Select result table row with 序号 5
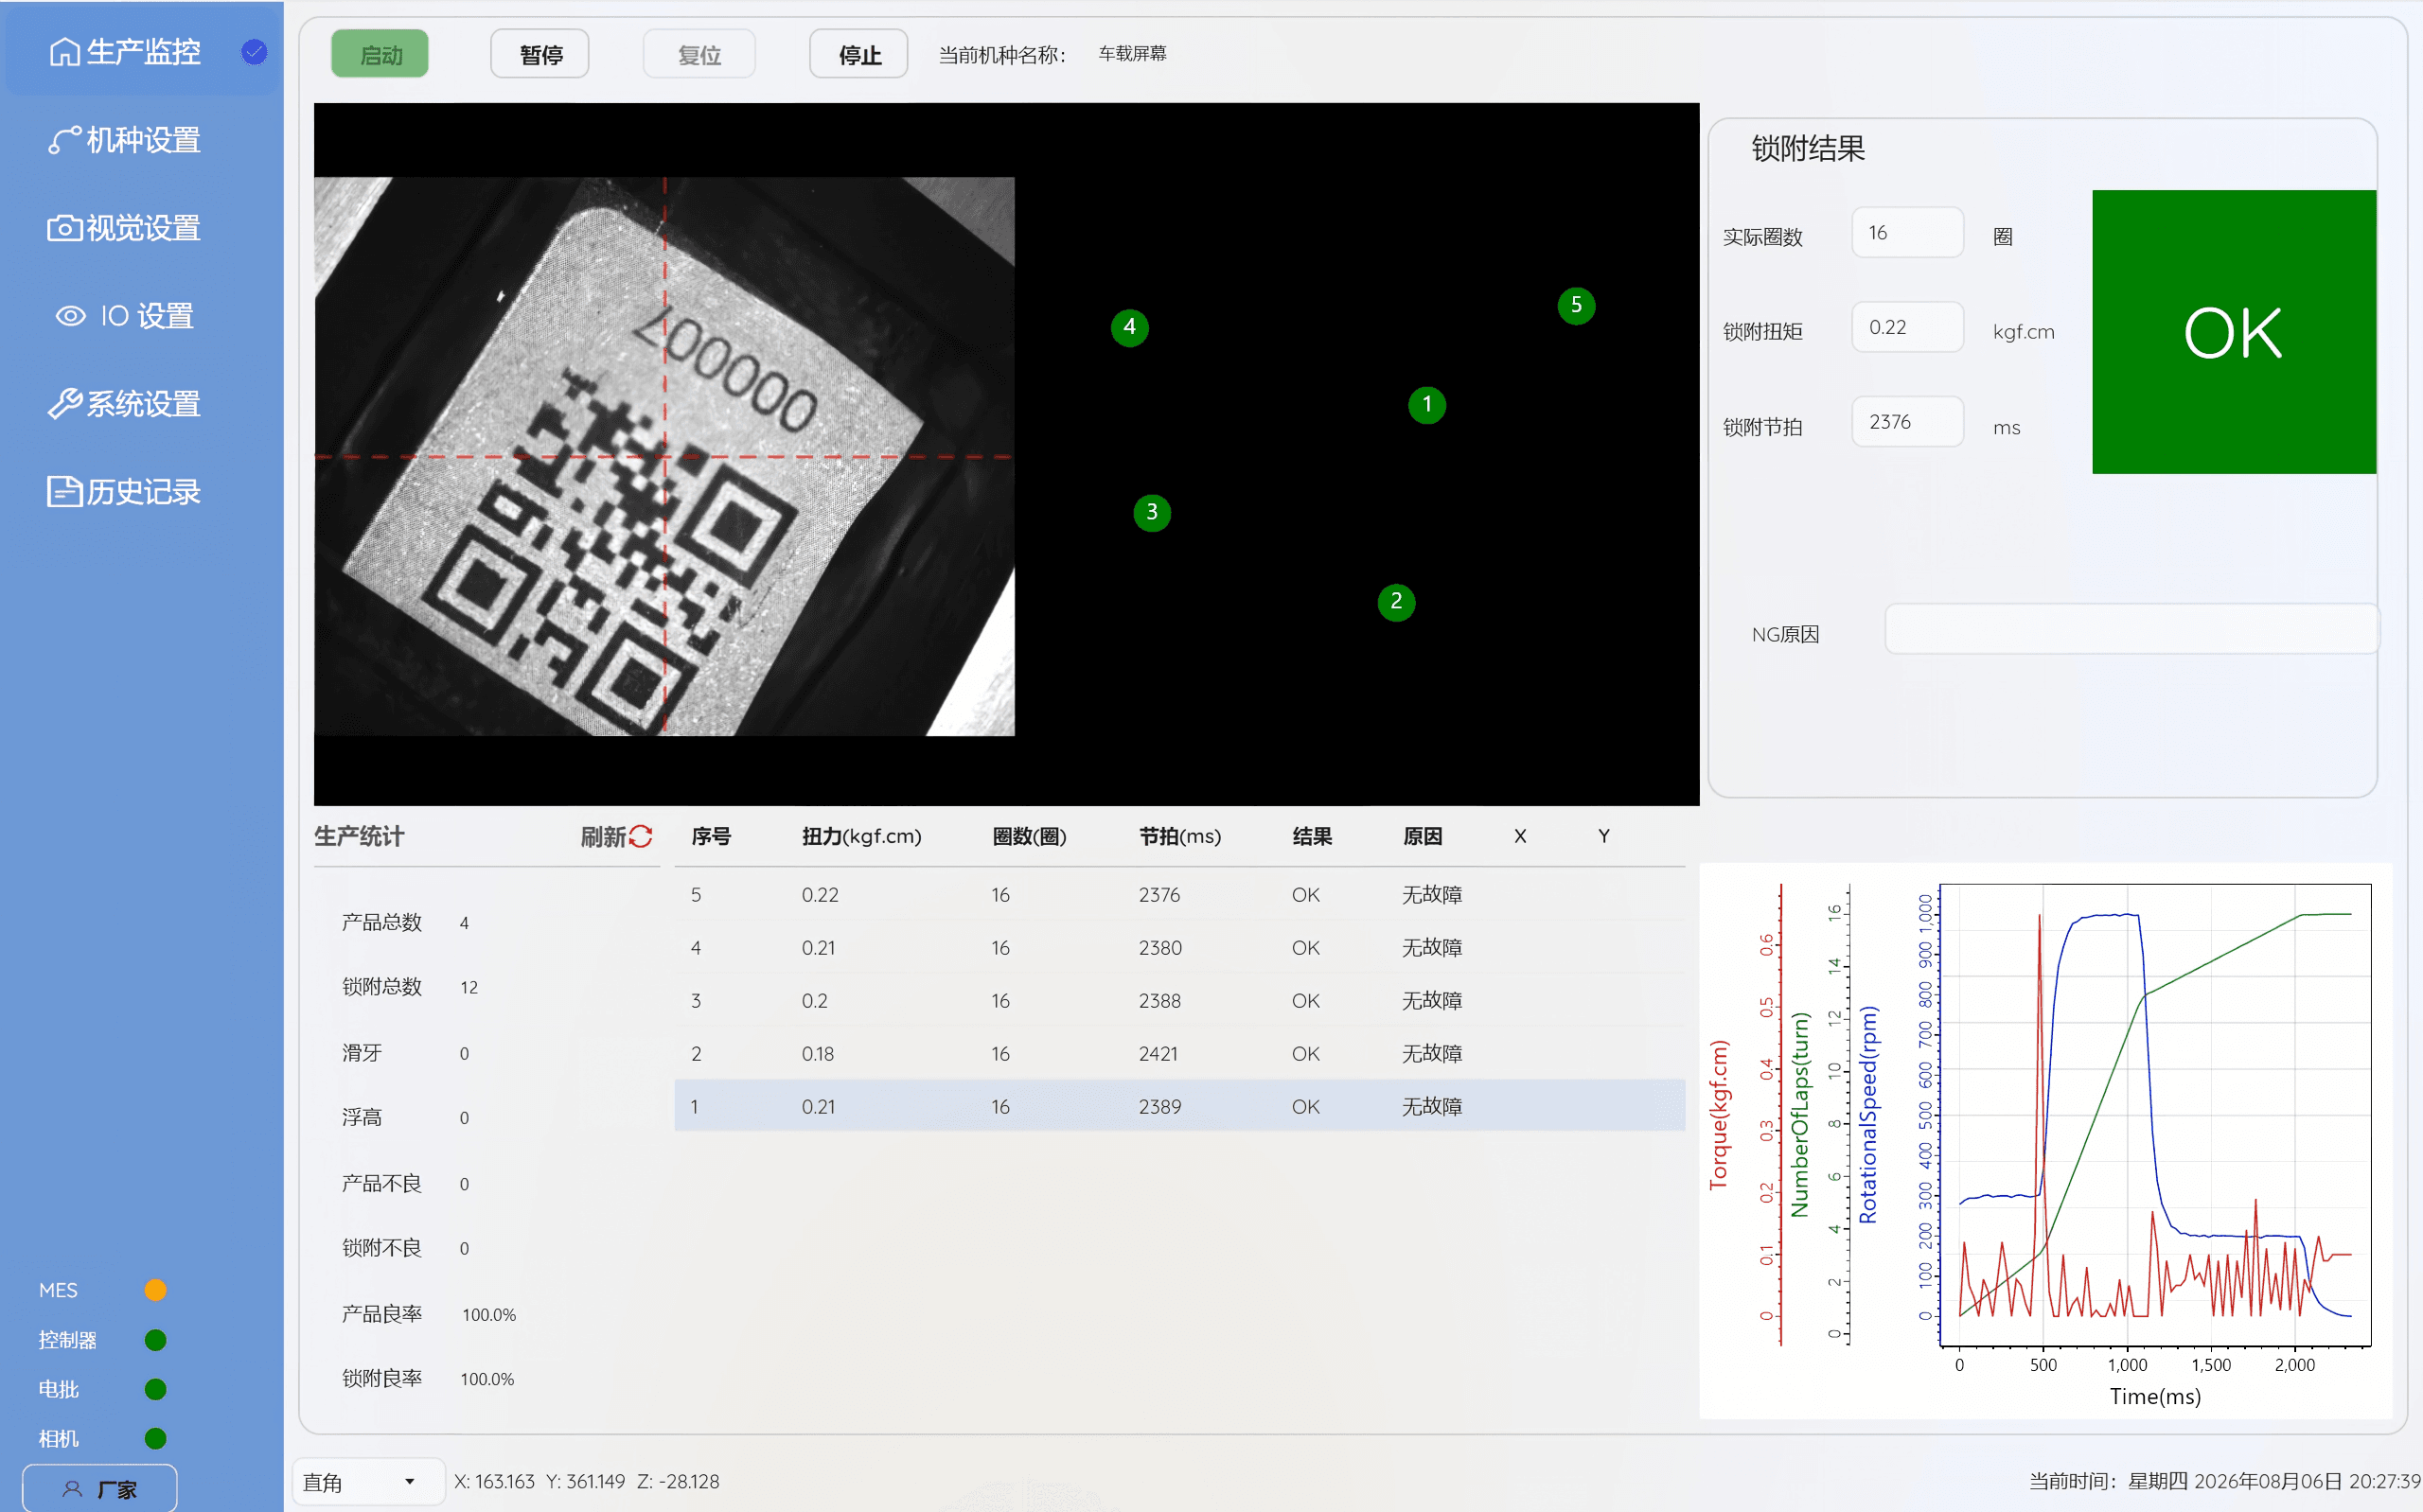2423x1512 pixels. click(1180, 895)
